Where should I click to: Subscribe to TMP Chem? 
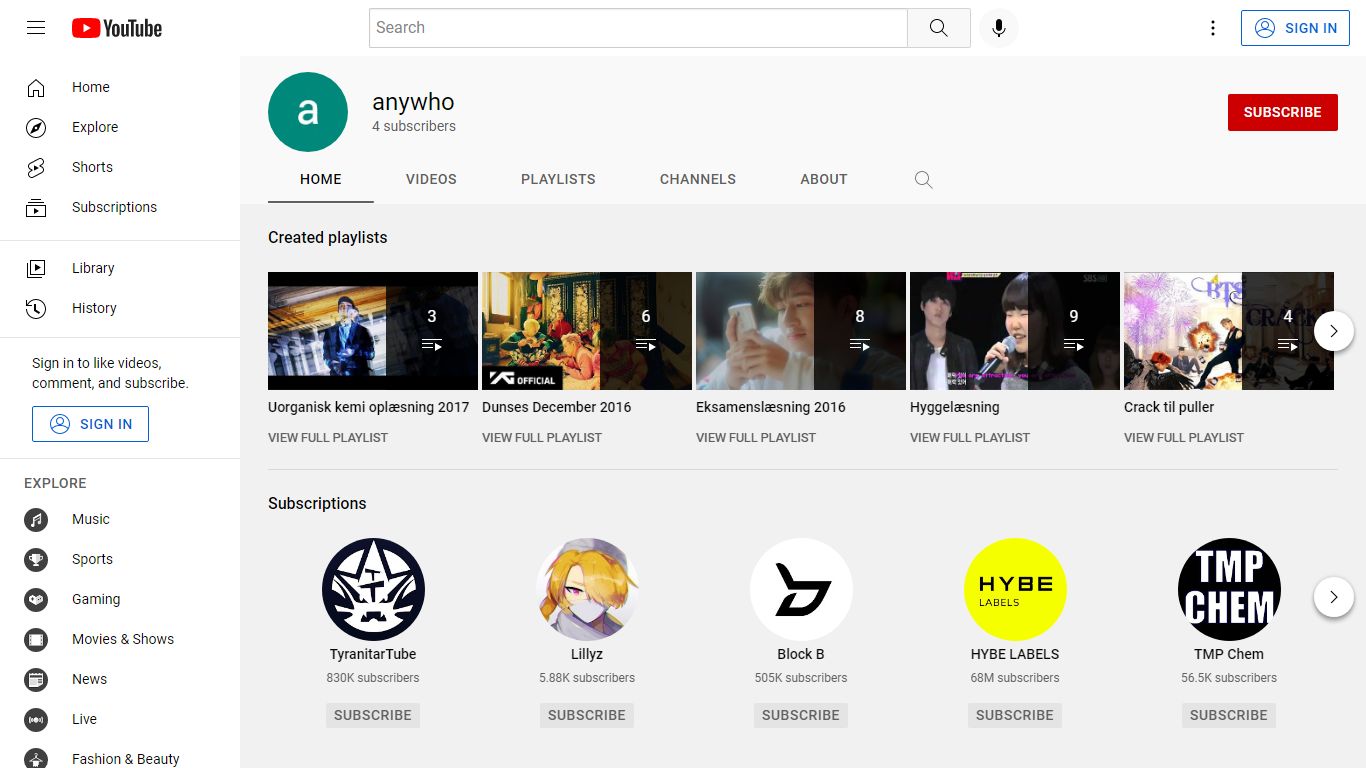click(x=1229, y=715)
